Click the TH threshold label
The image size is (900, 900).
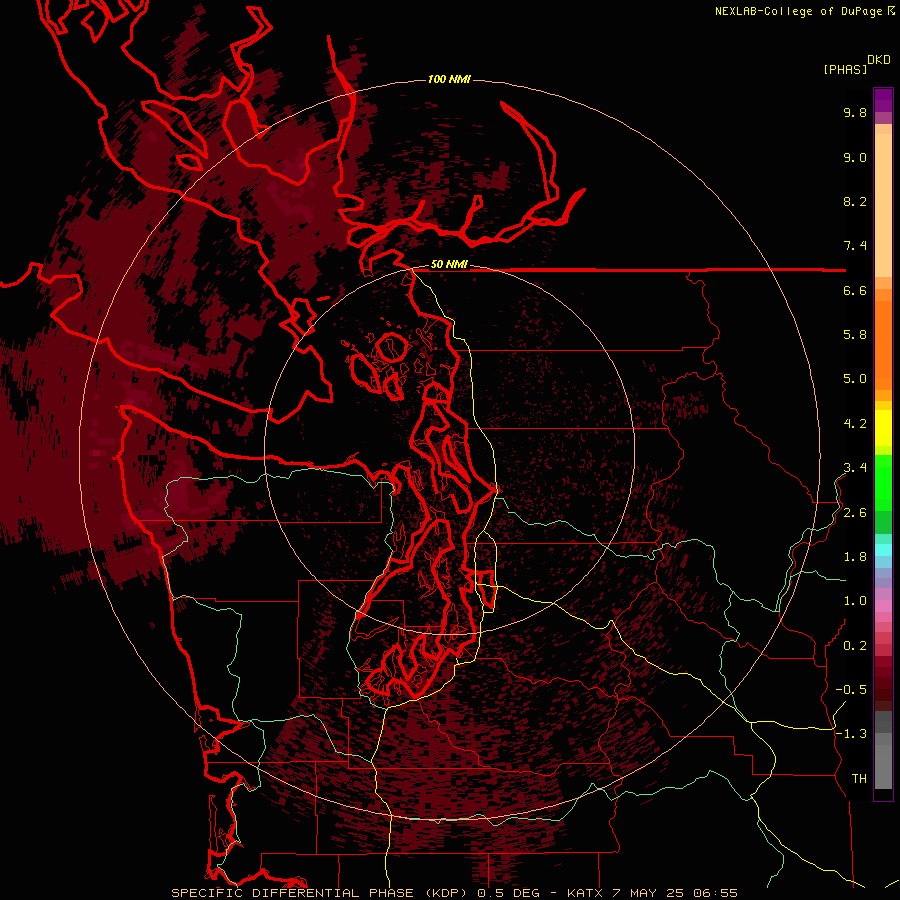click(x=859, y=779)
